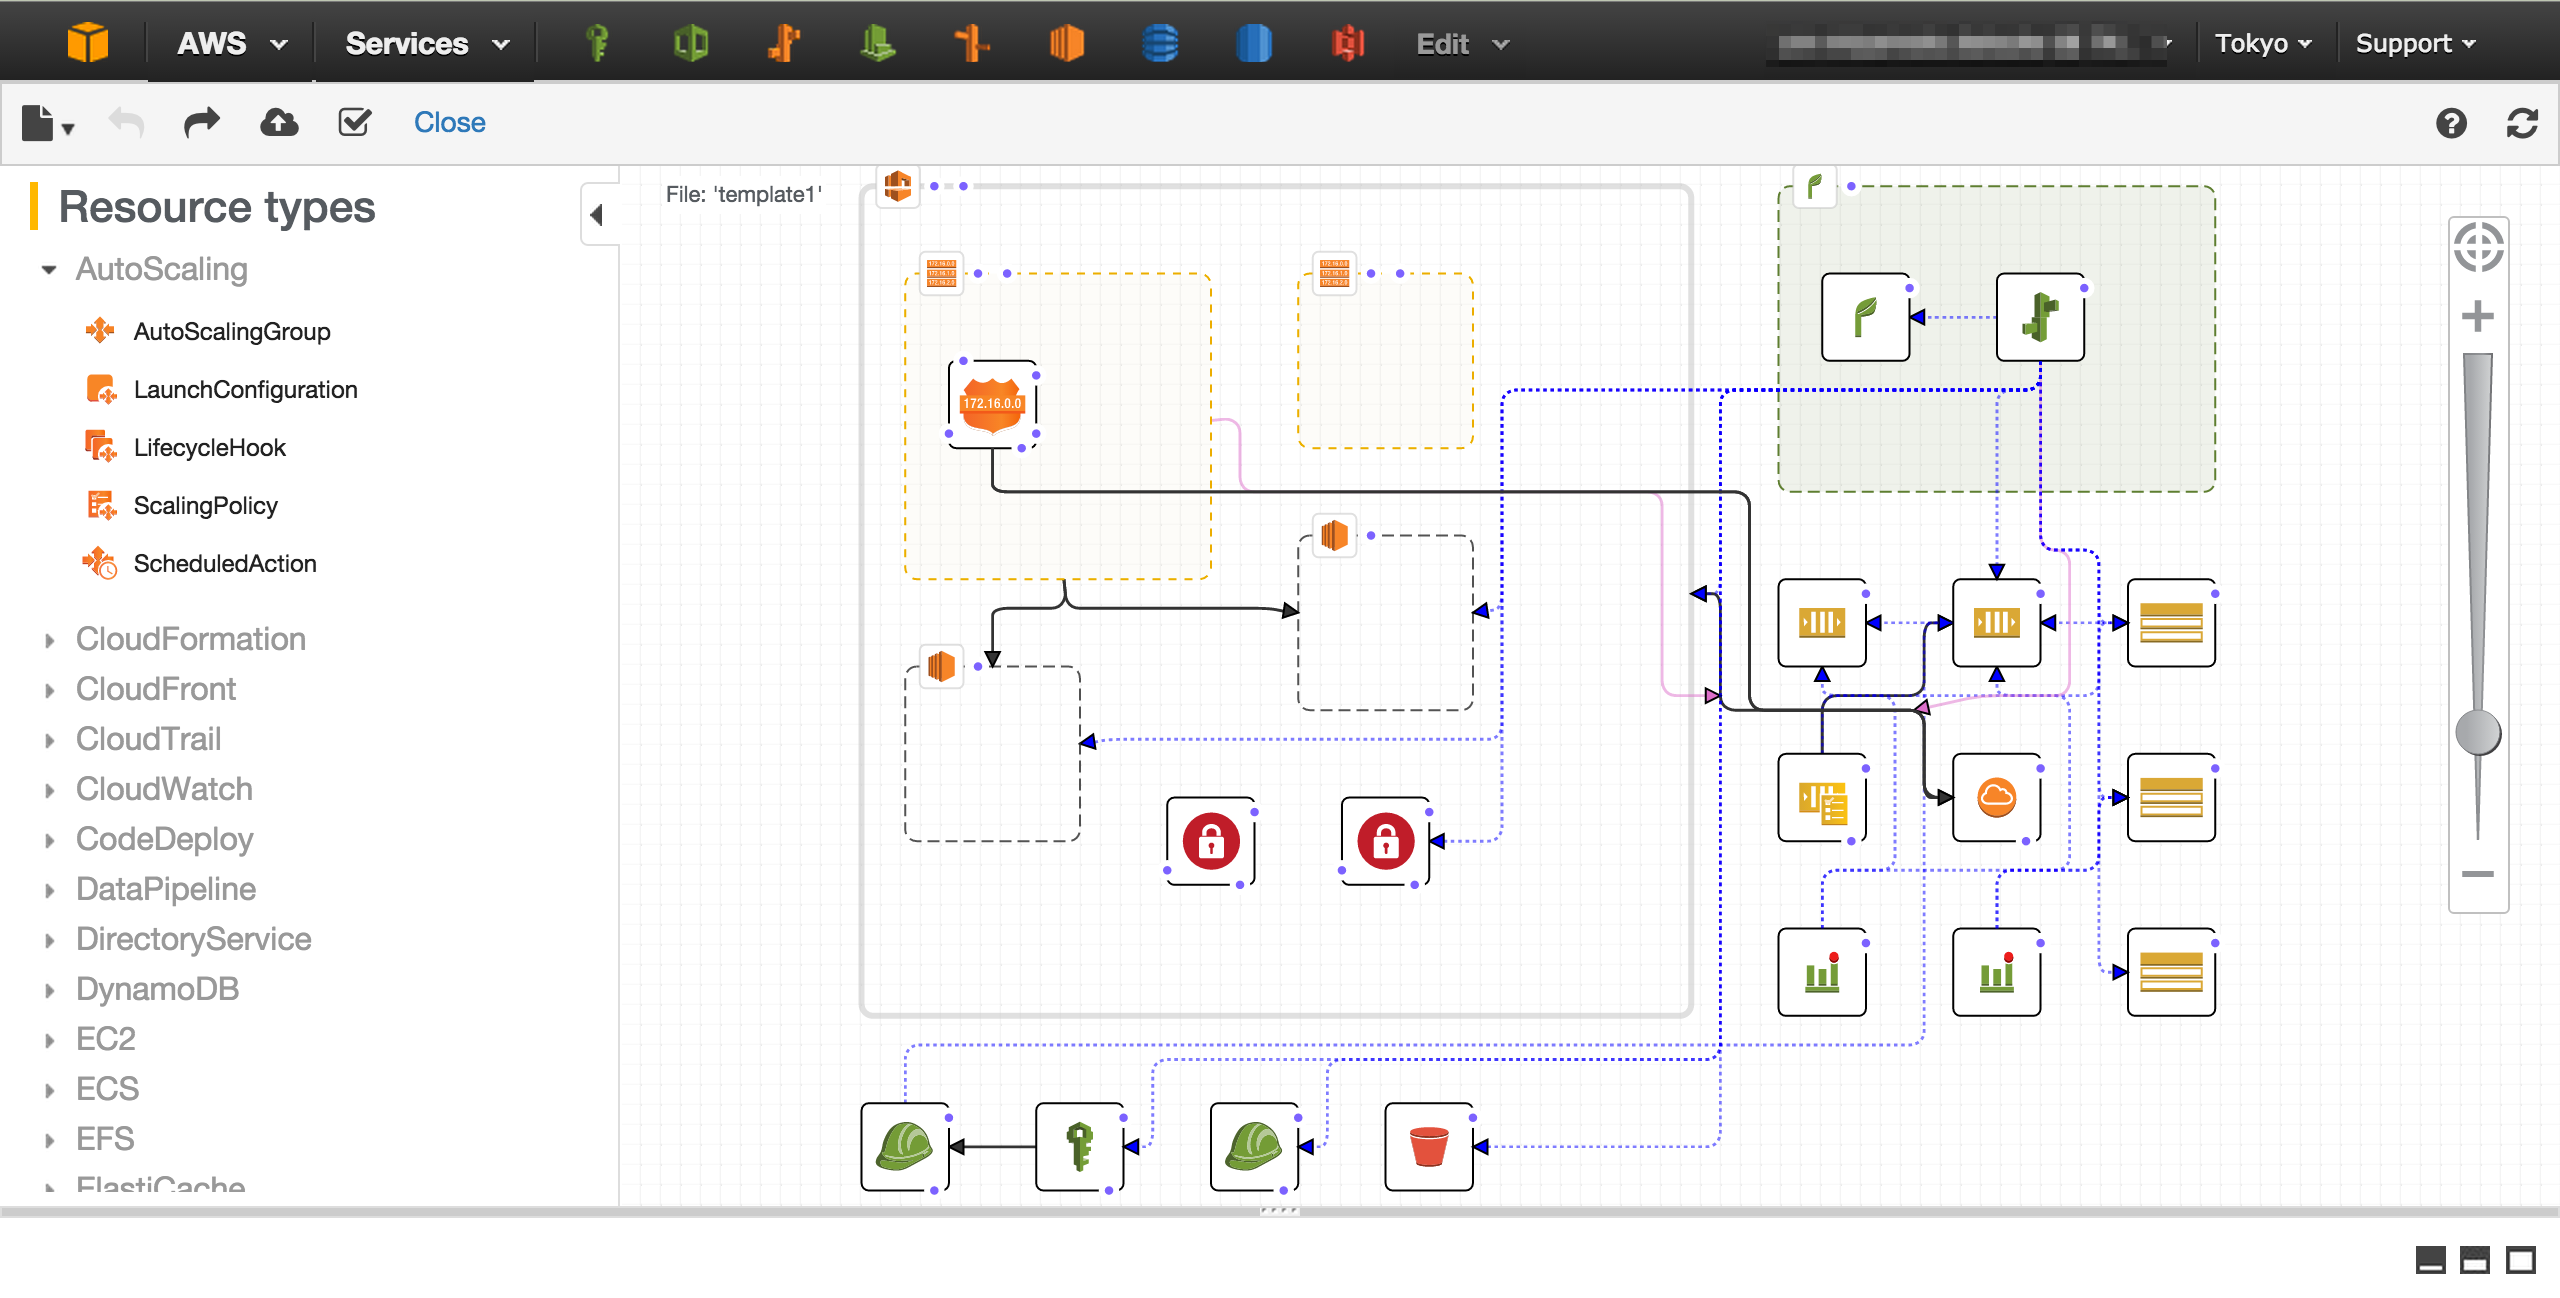2560x1298 pixels.
Task: Choose ScalingPolicy resource type
Action: click(x=182, y=505)
